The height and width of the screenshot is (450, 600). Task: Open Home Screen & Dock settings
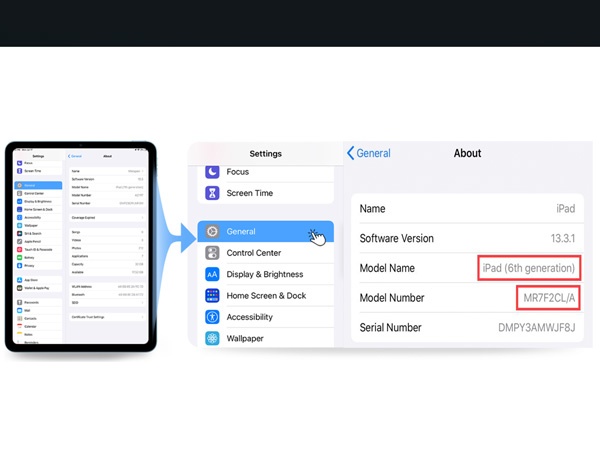click(x=266, y=295)
